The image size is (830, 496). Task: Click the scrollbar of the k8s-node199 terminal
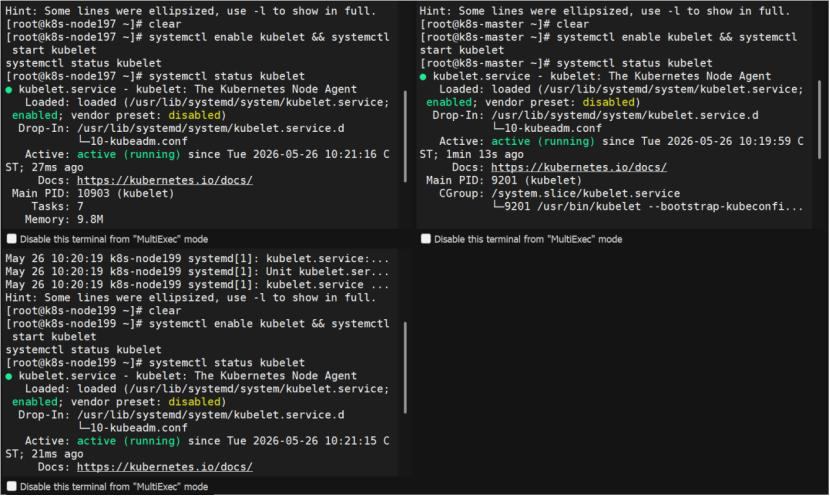pos(405,368)
